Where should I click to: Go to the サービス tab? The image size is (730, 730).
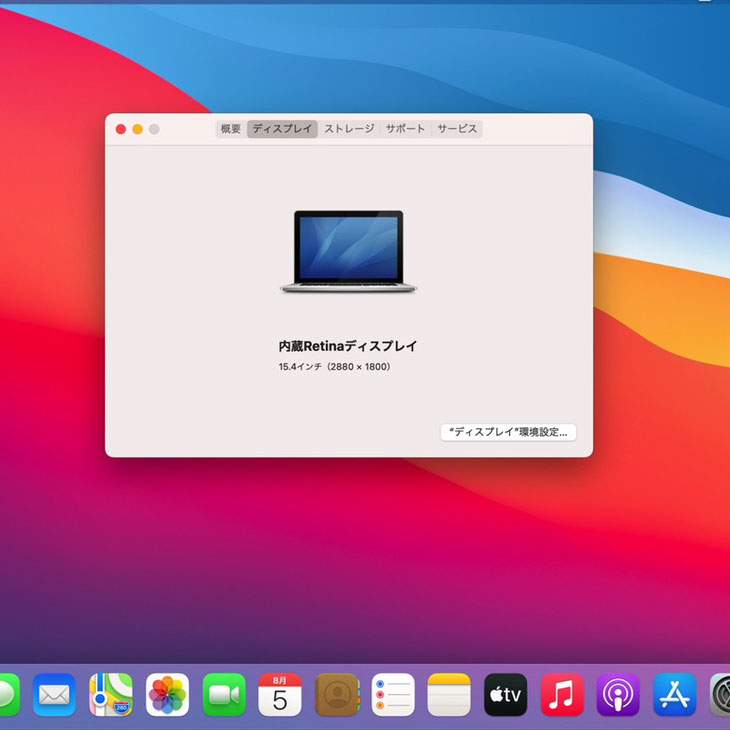[457, 129]
